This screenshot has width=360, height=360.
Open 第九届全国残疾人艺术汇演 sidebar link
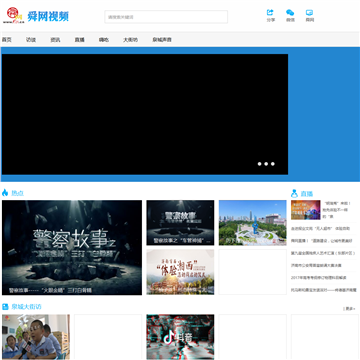pos(323,253)
